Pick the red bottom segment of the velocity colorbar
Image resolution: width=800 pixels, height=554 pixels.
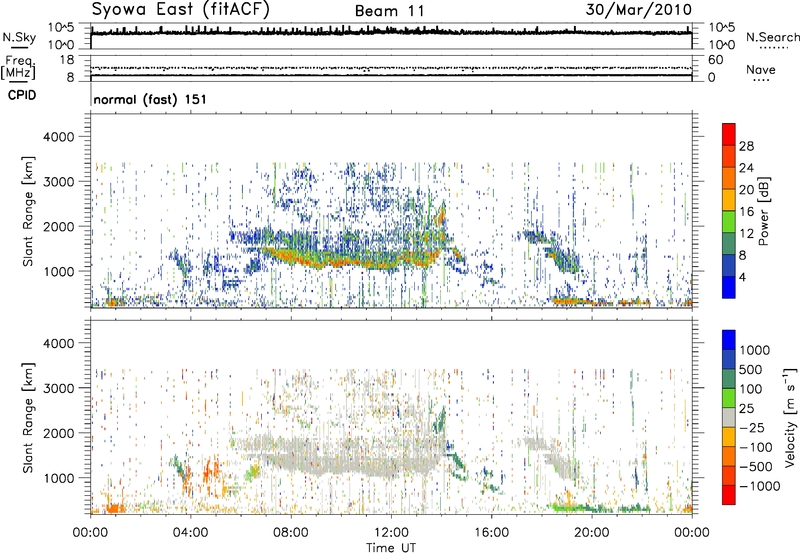coord(729,495)
